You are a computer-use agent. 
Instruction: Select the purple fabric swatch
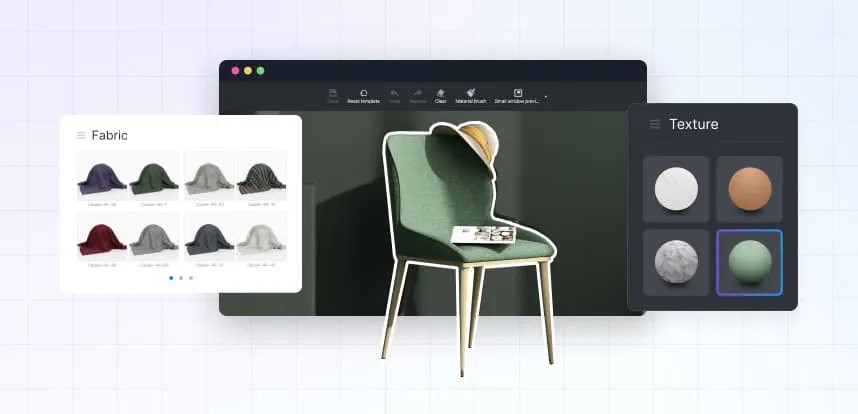tap(102, 176)
